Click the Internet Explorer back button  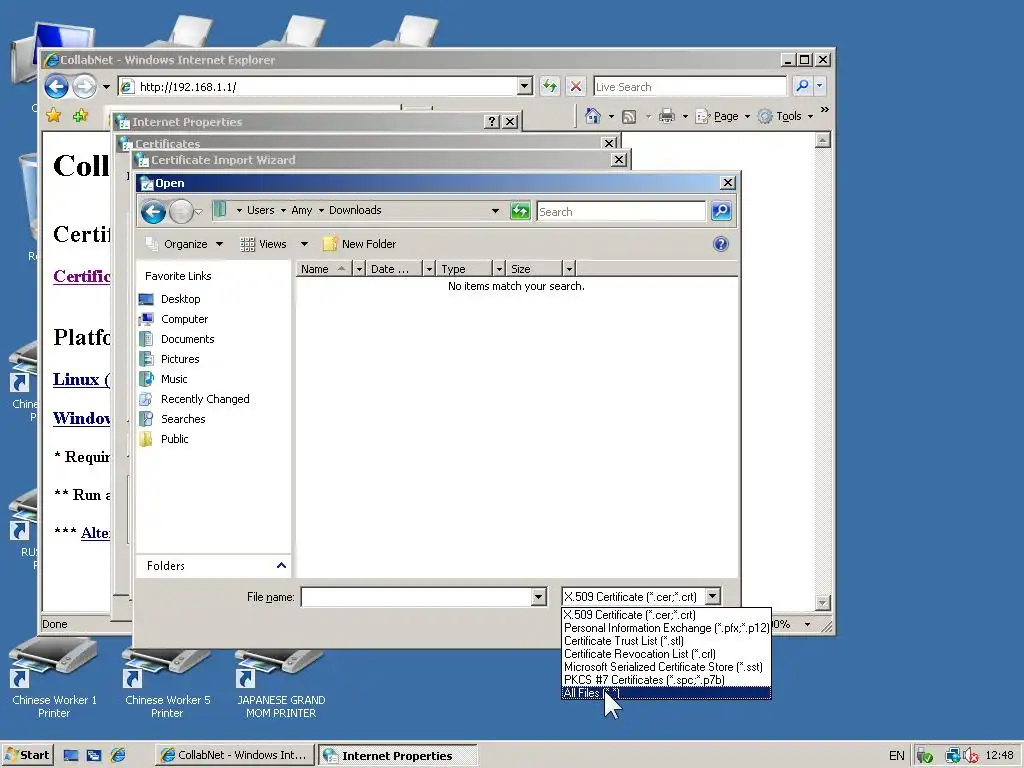tap(56, 86)
